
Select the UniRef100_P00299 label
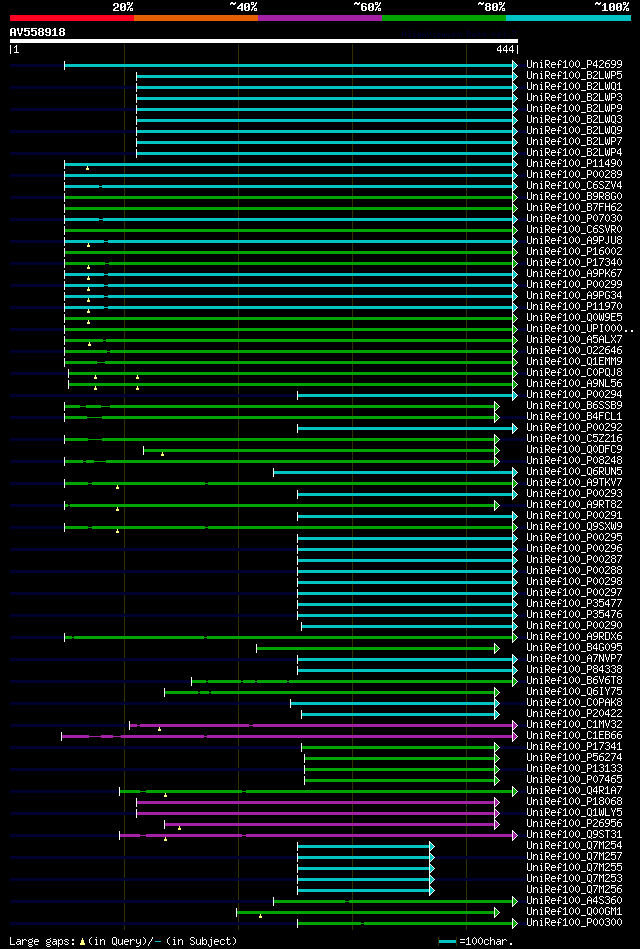tap(575, 284)
